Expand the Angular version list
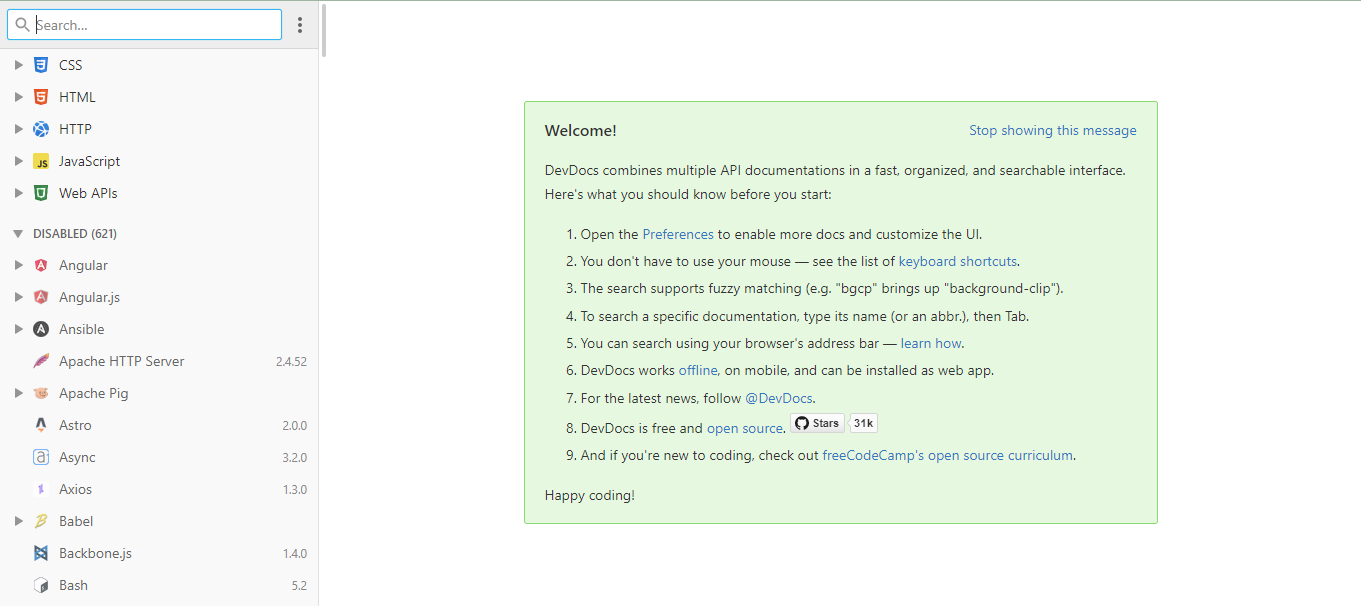The image size is (1361, 606). [18, 265]
